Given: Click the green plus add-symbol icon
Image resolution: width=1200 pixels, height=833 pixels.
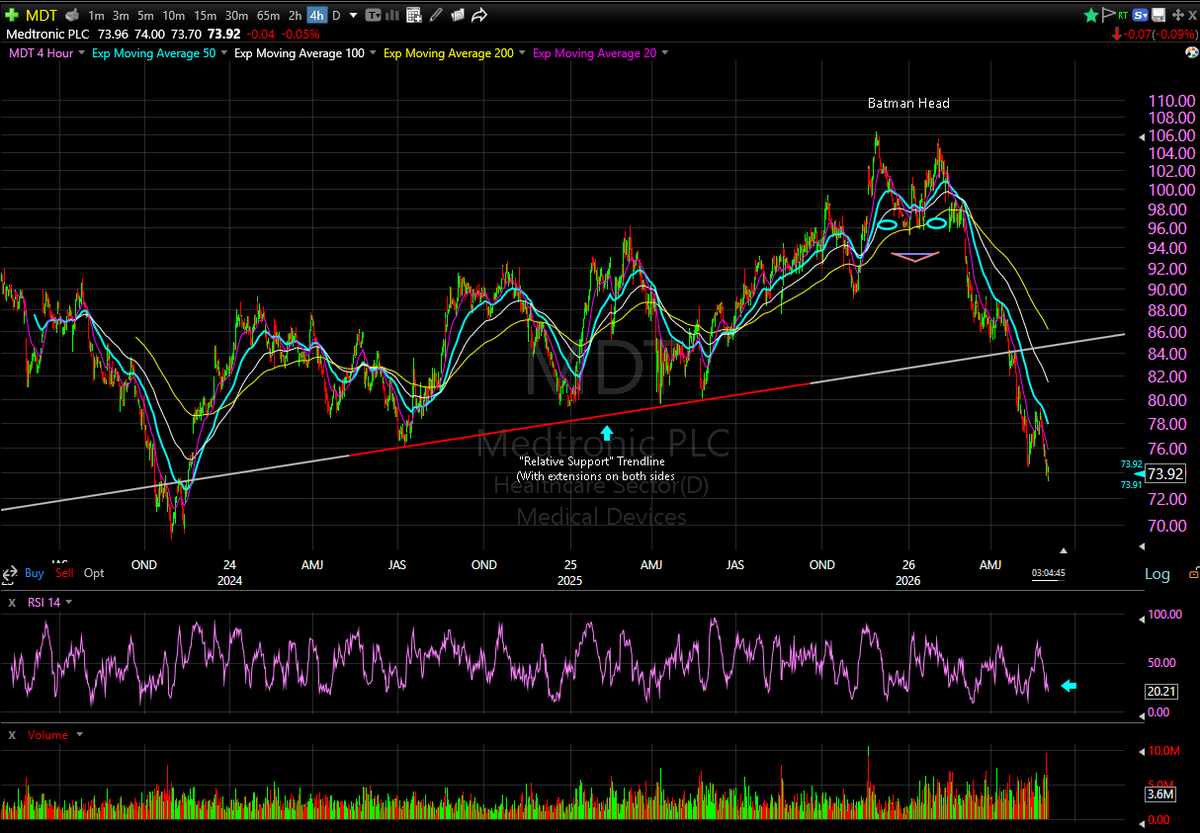Looking at the screenshot, I should pos(10,15).
